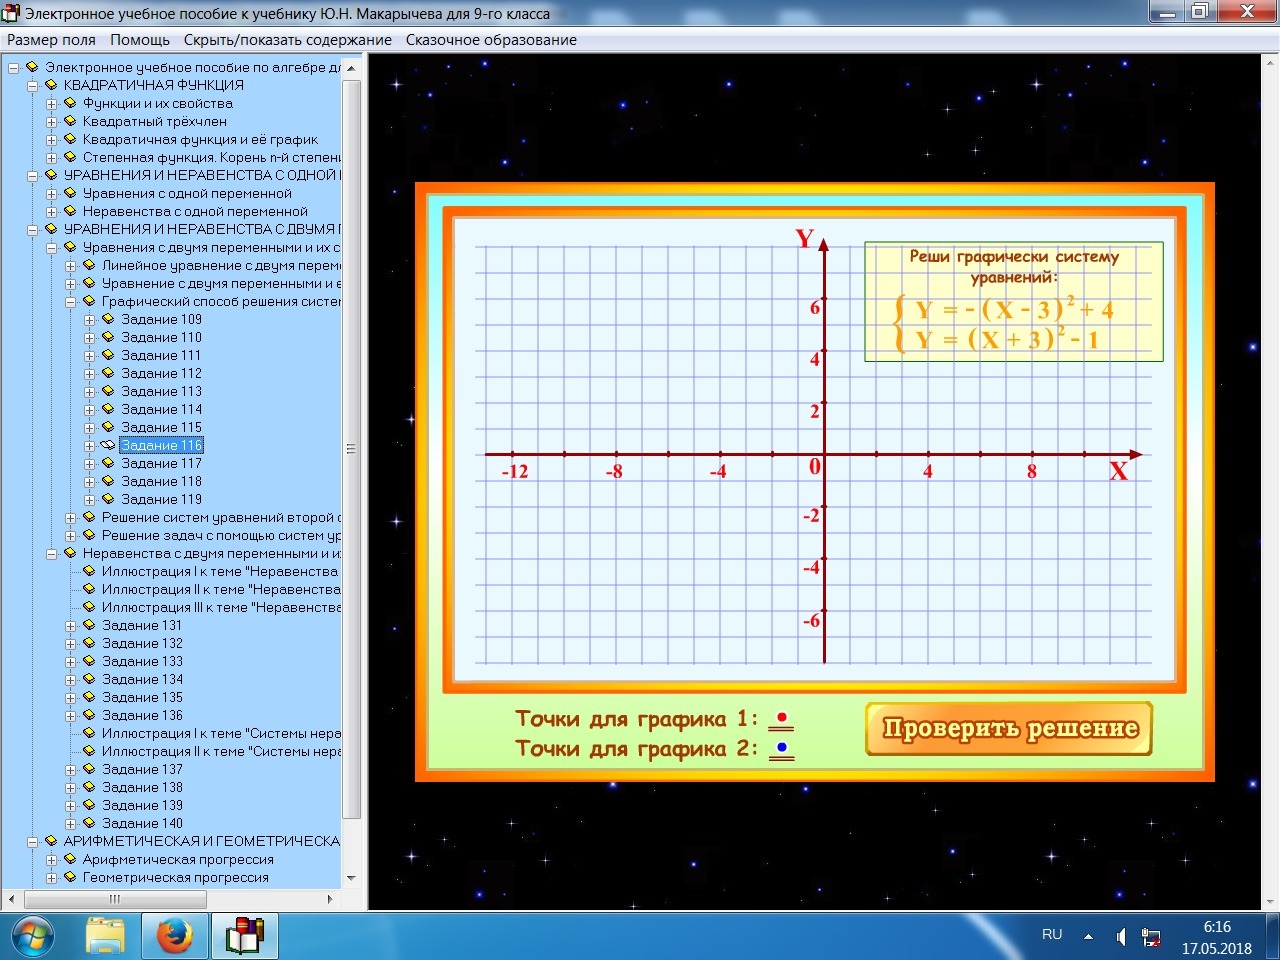1280x960 pixels.
Task: Click the Windows Start button
Action: [x=32, y=937]
